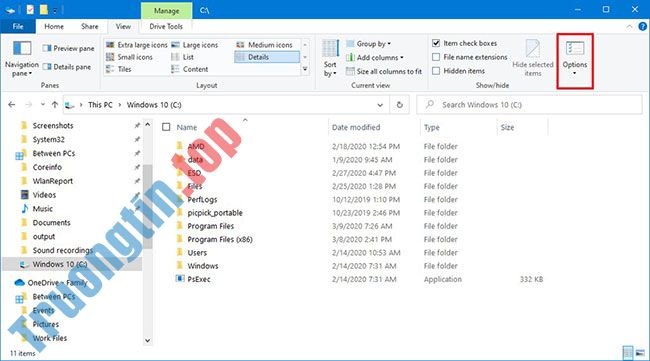Select the Program Files (x86) folder
650x361 pixels.
pos(220,239)
